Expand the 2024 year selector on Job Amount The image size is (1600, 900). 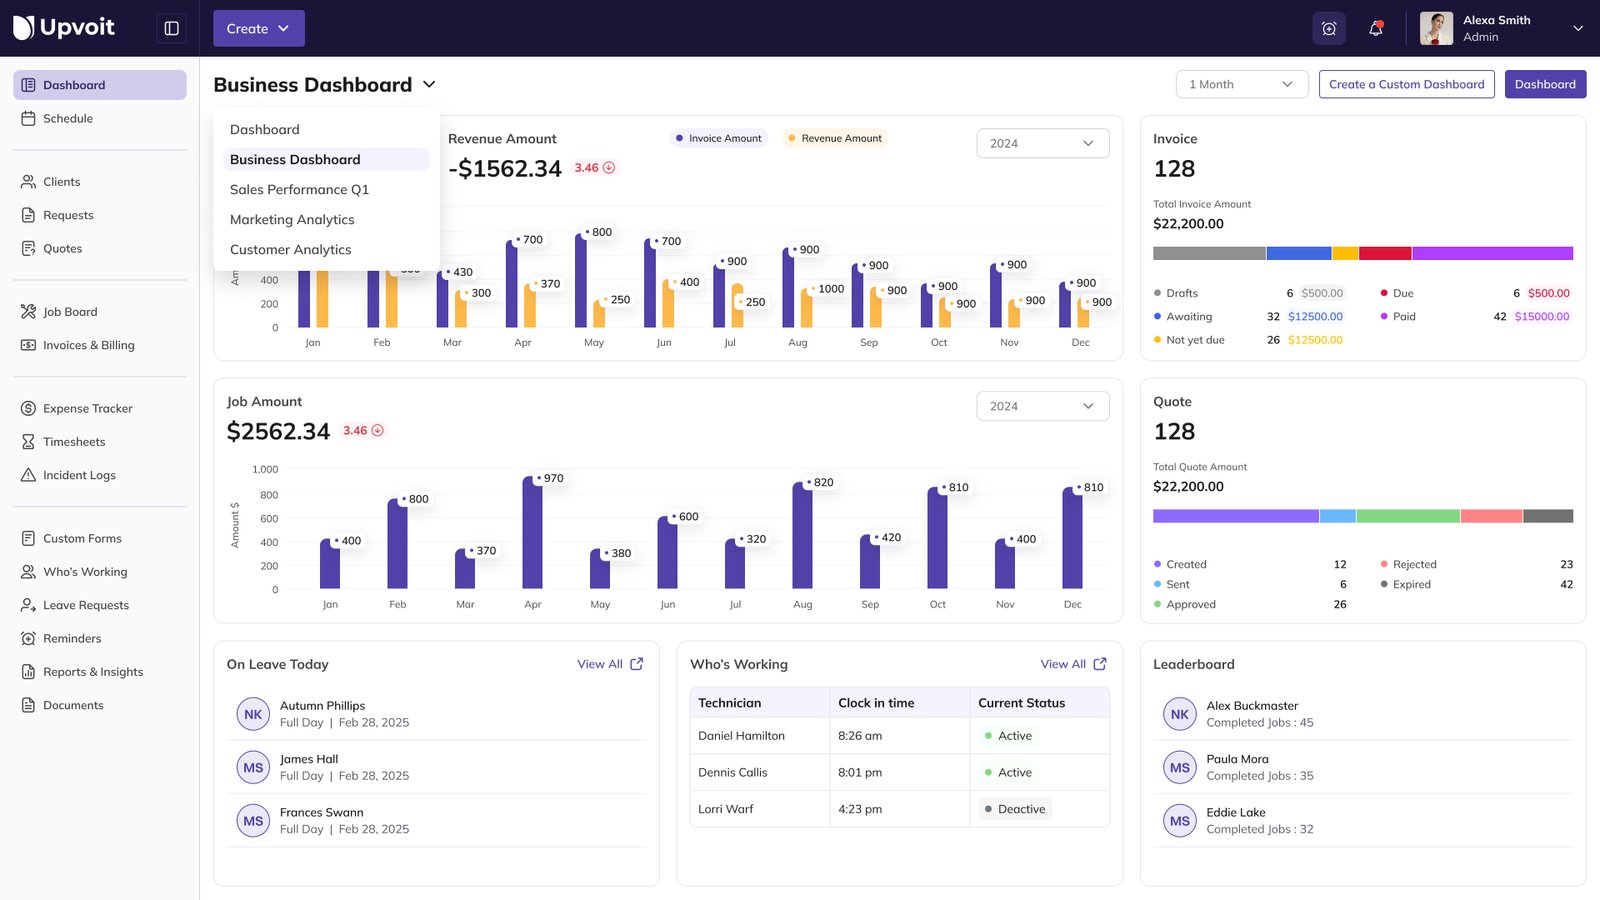(1042, 406)
